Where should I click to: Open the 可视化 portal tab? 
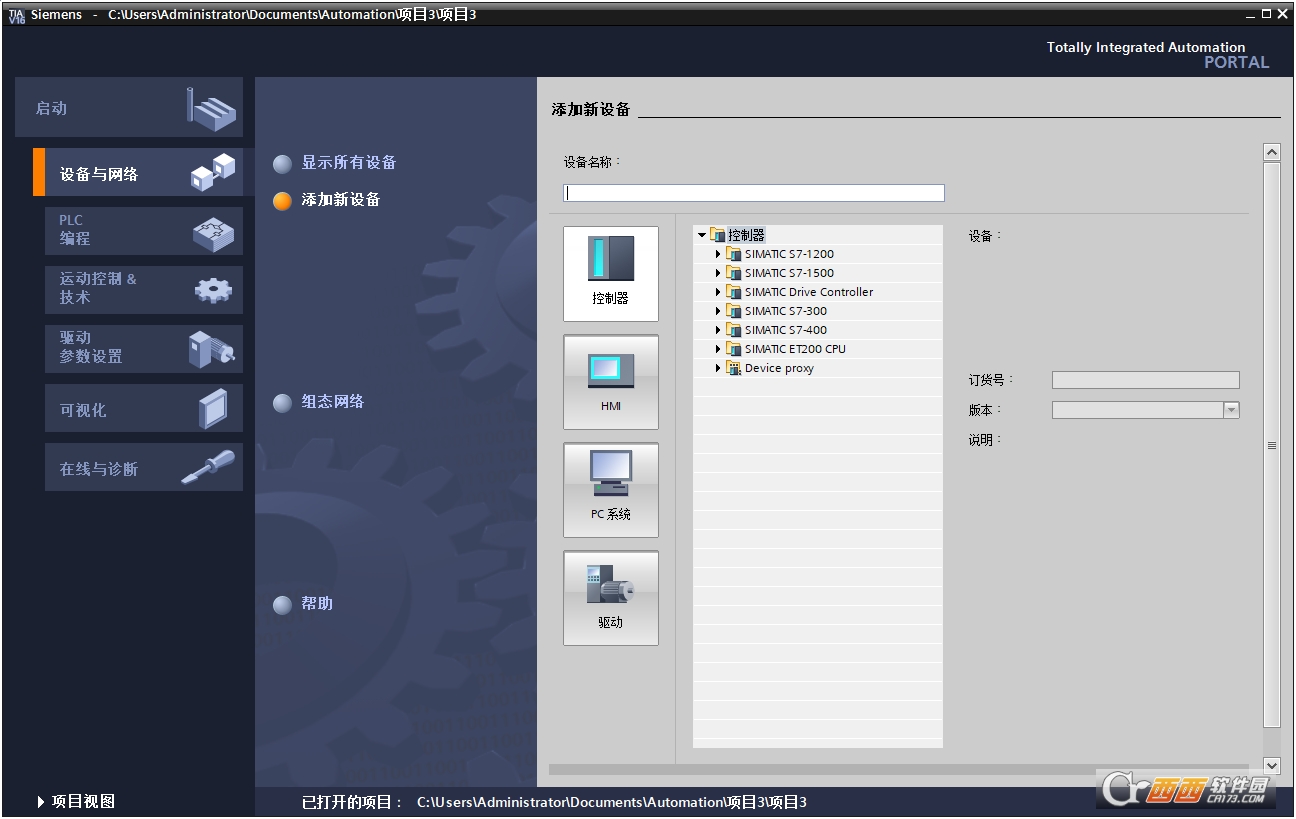pyautogui.click(x=143, y=409)
